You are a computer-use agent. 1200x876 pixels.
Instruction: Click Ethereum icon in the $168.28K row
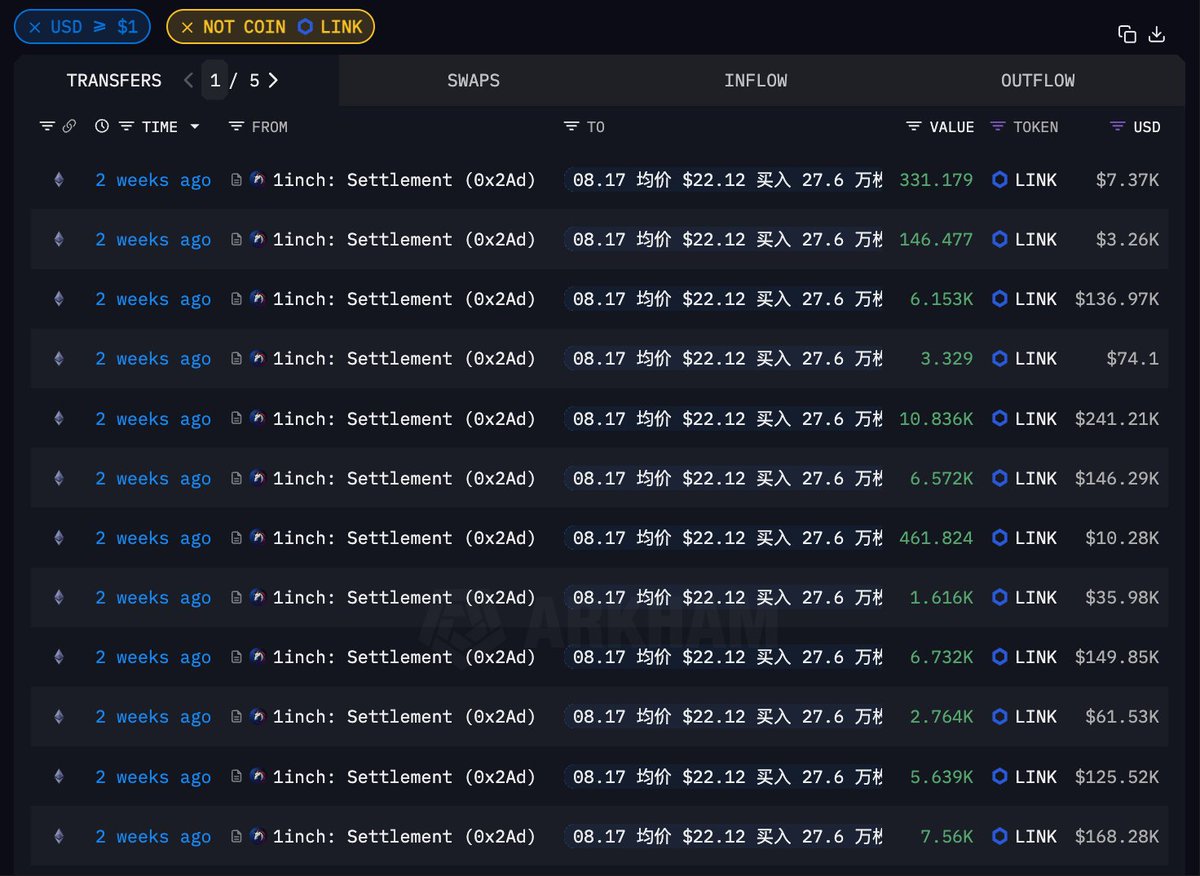58,836
